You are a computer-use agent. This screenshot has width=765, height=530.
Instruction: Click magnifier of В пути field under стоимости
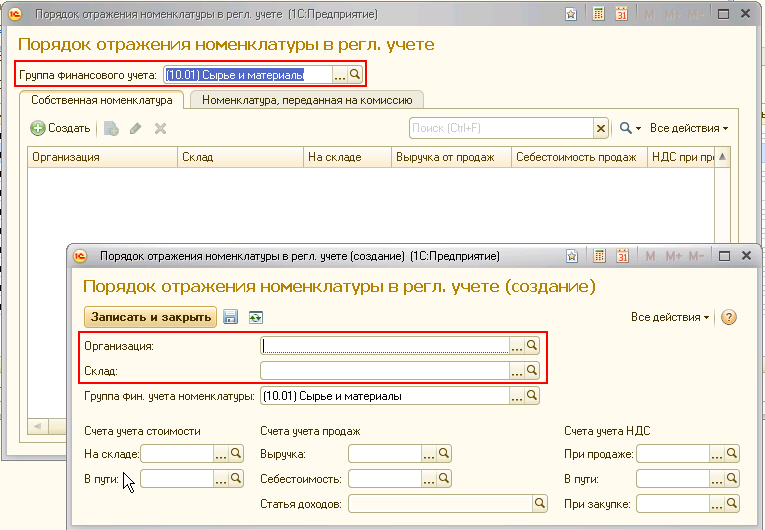[x=236, y=479]
